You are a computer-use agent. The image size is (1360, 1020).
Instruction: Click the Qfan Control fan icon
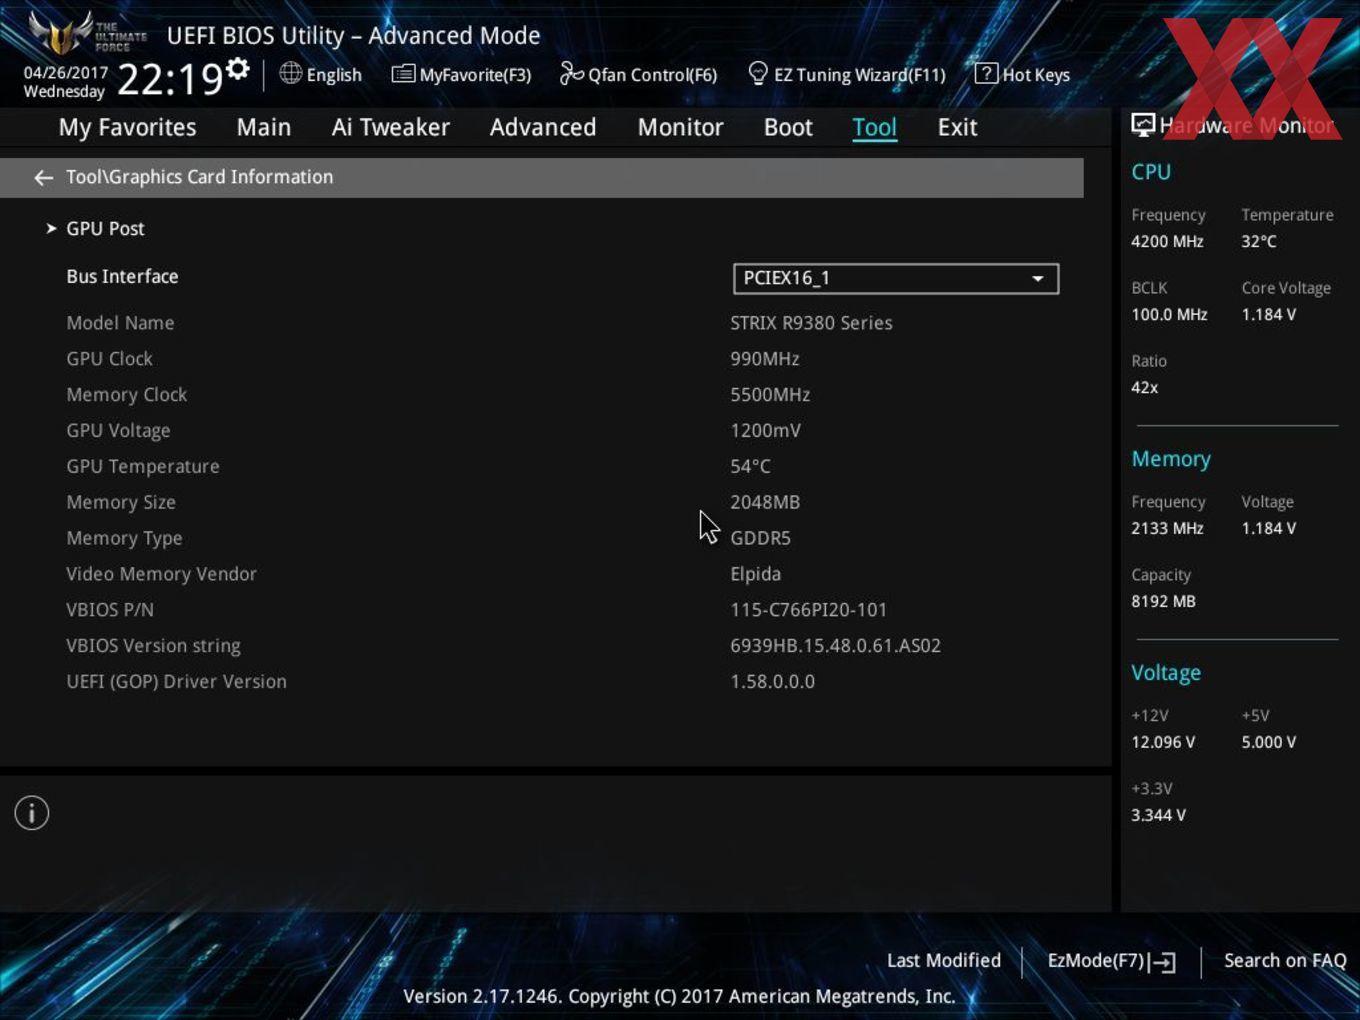[571, 73]
